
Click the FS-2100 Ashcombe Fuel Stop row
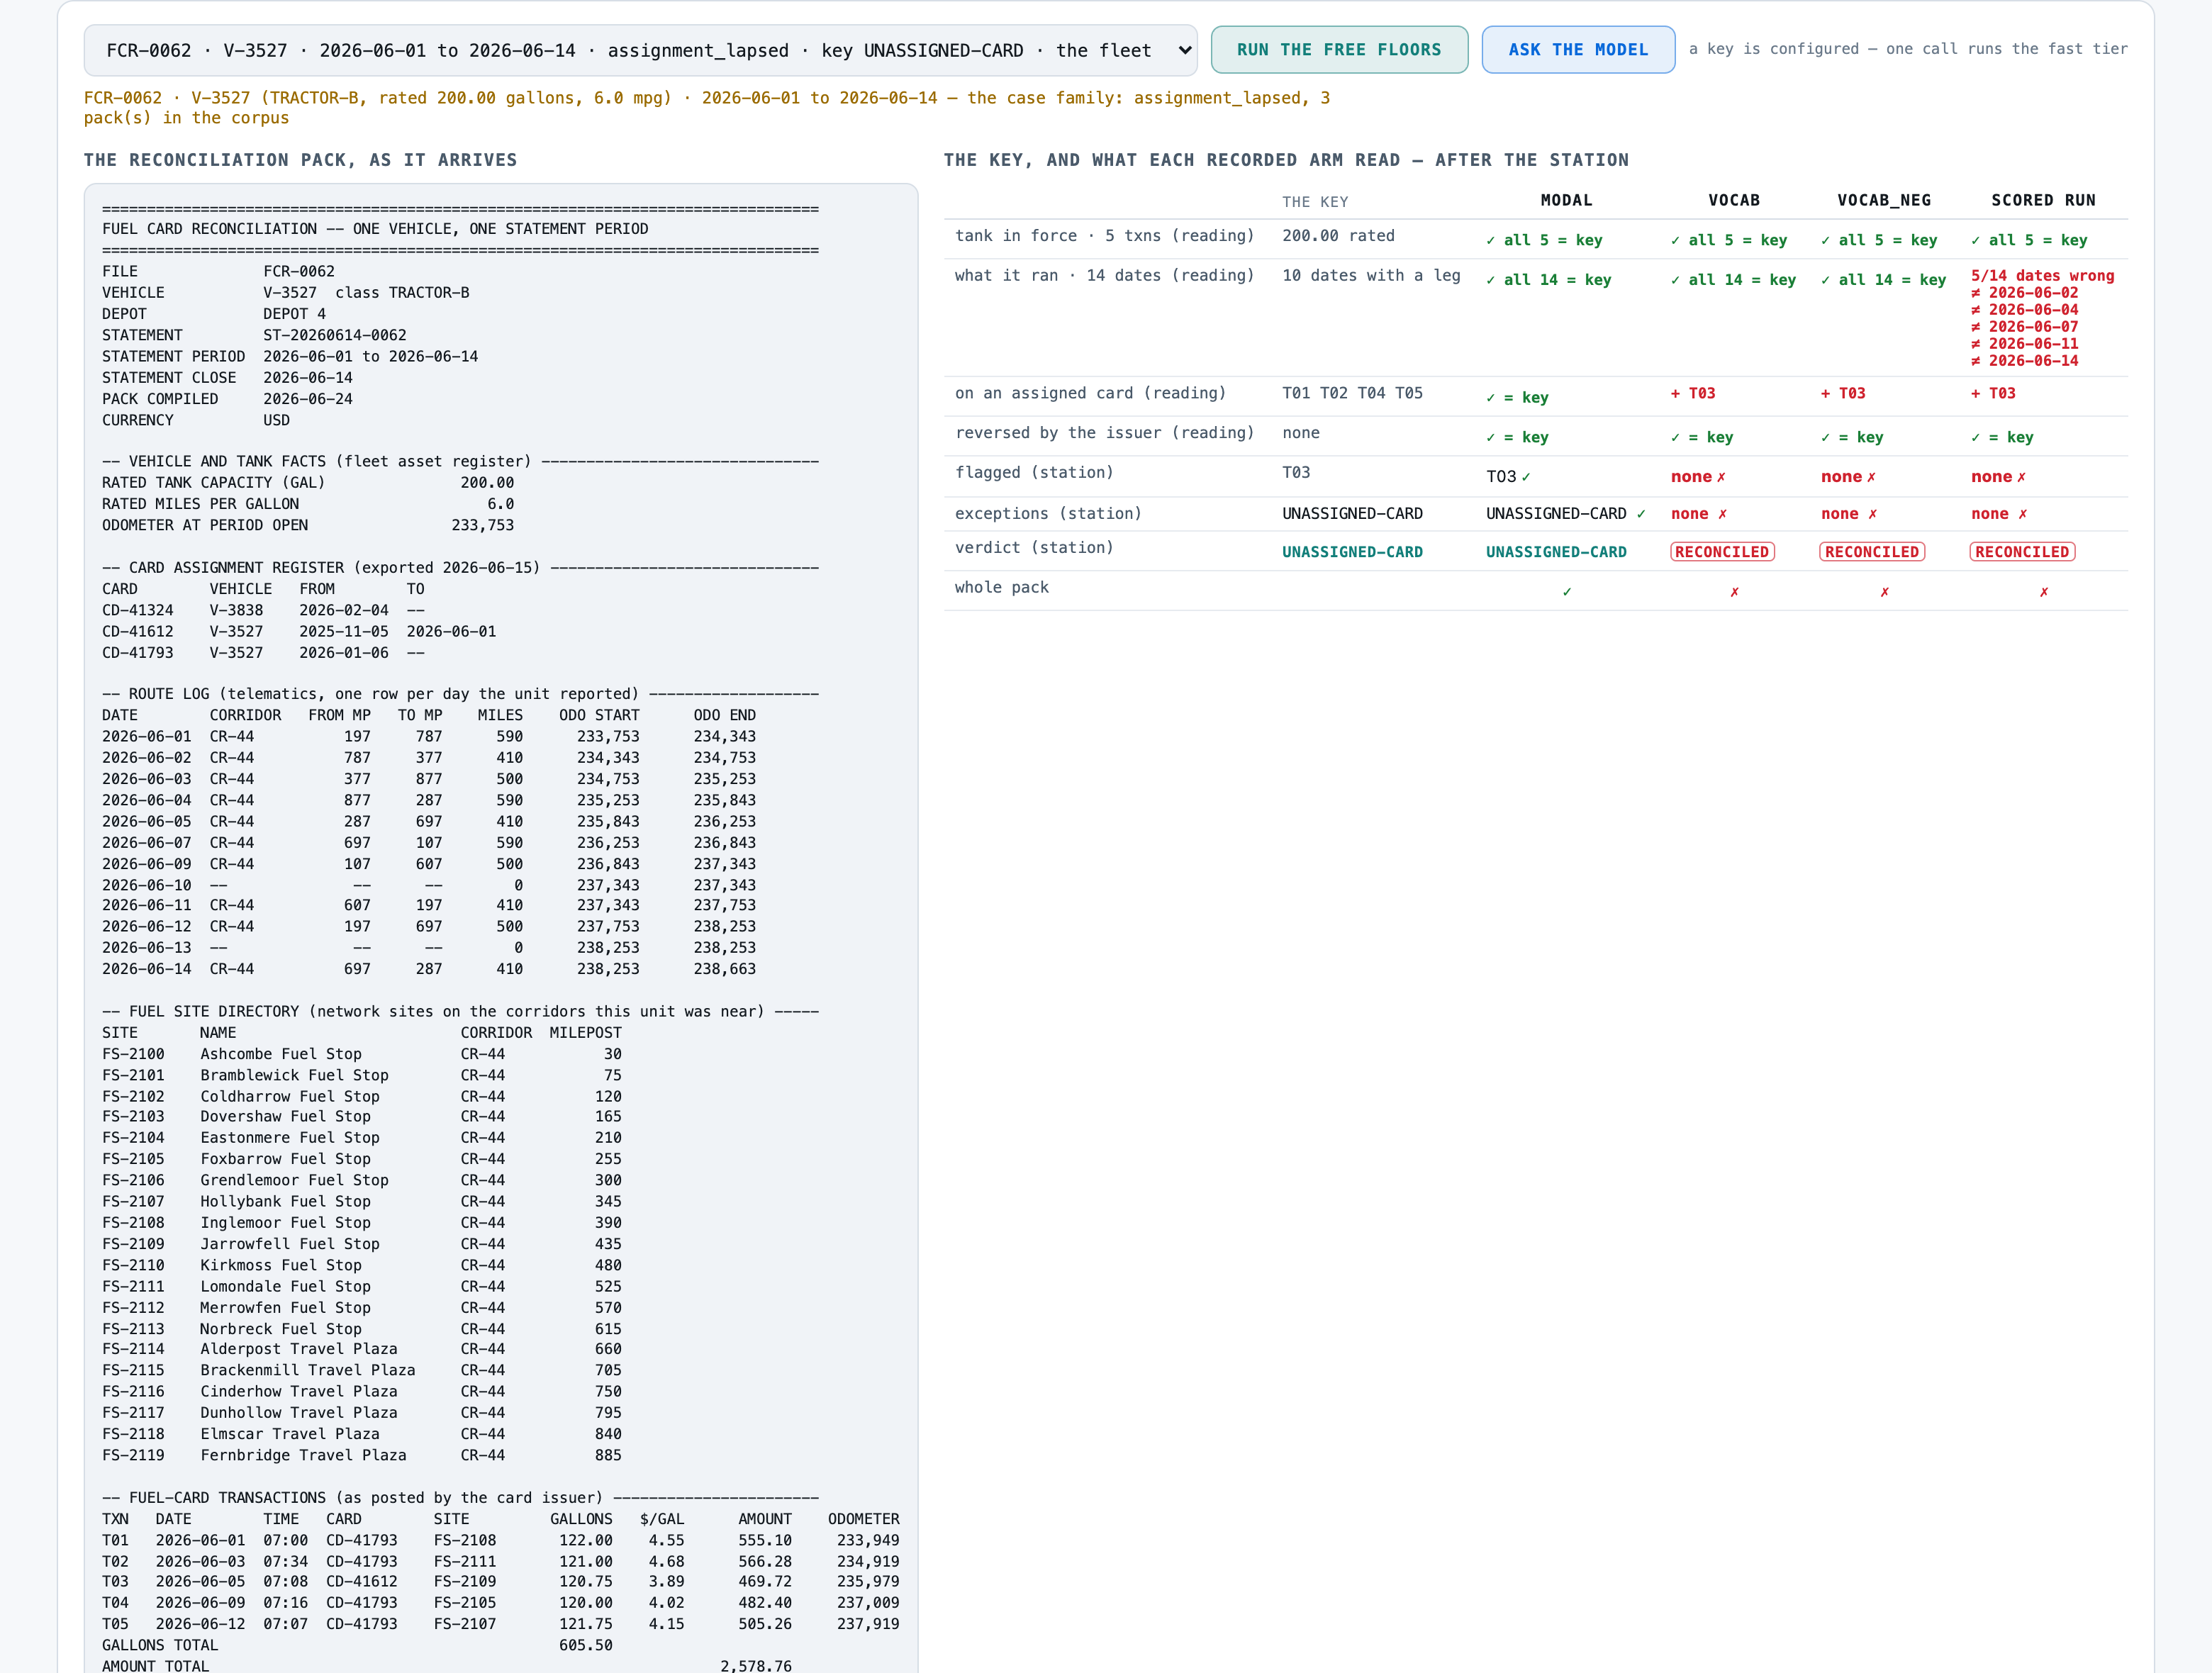362,1054
